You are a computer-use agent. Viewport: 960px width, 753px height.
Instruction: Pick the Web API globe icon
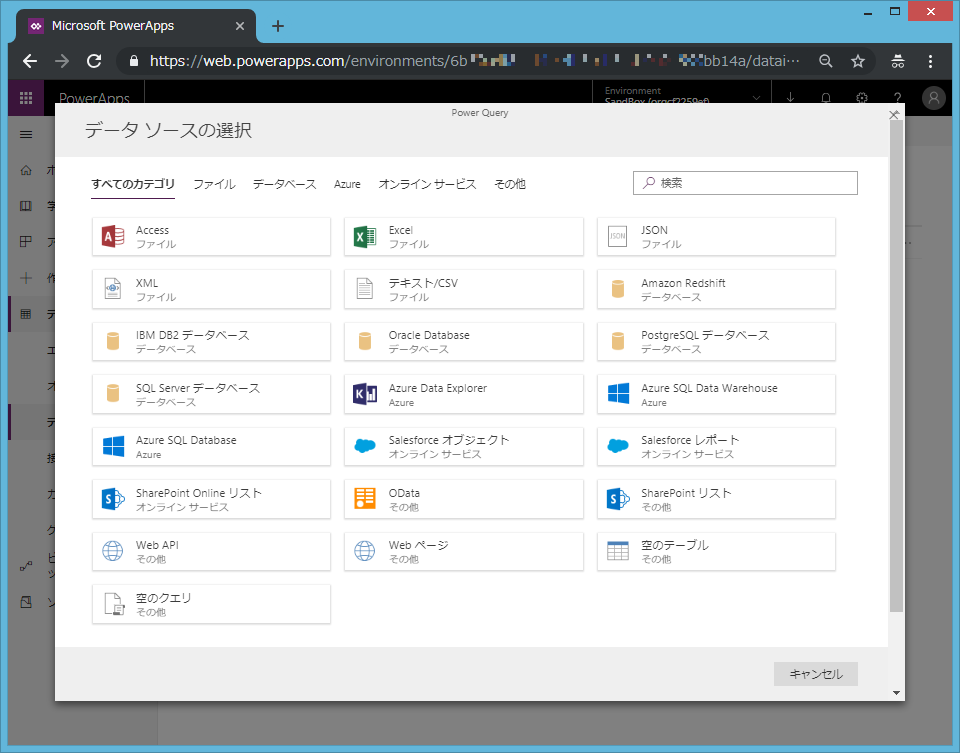[x=113, y=551]
